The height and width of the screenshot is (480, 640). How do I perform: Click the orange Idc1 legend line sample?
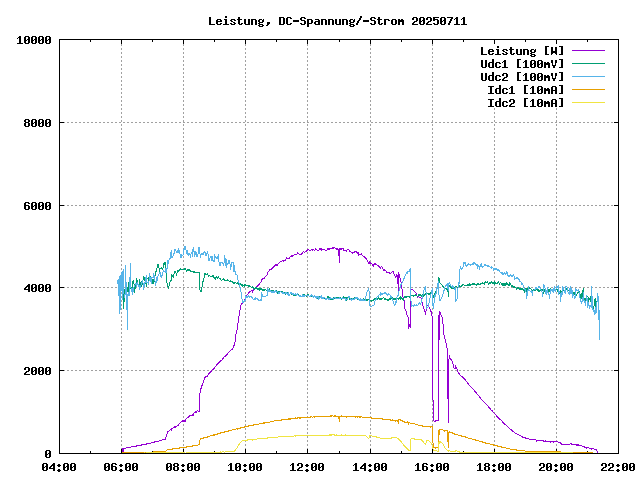589,89
